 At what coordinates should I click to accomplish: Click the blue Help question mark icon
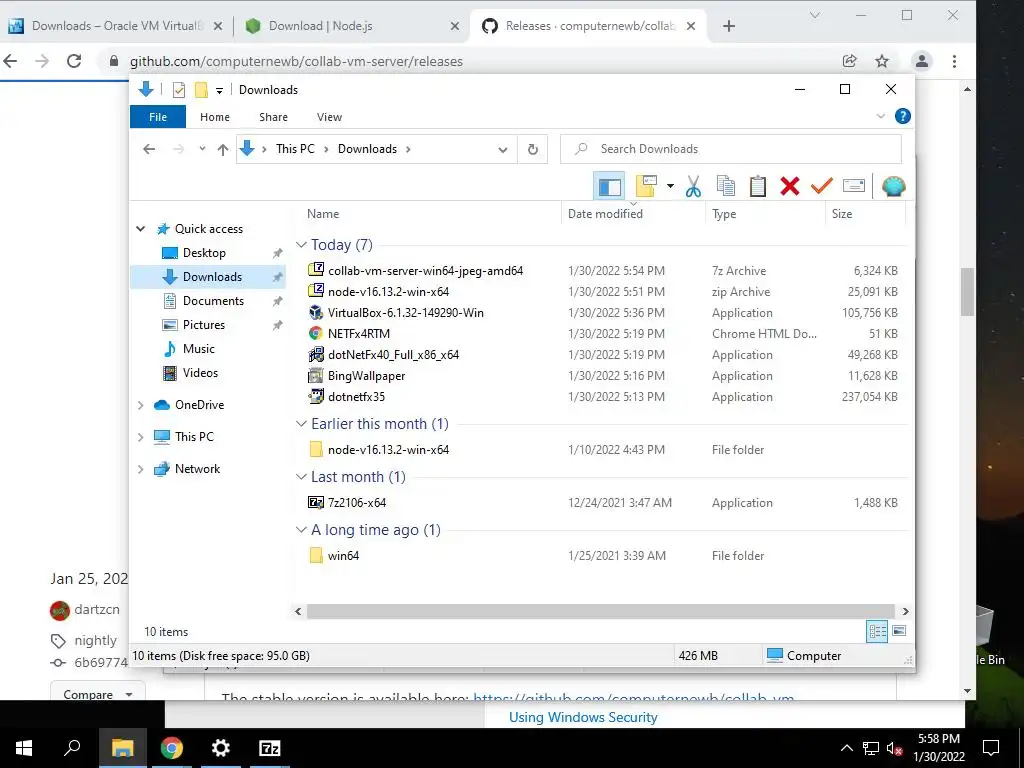tap(903, 116)
